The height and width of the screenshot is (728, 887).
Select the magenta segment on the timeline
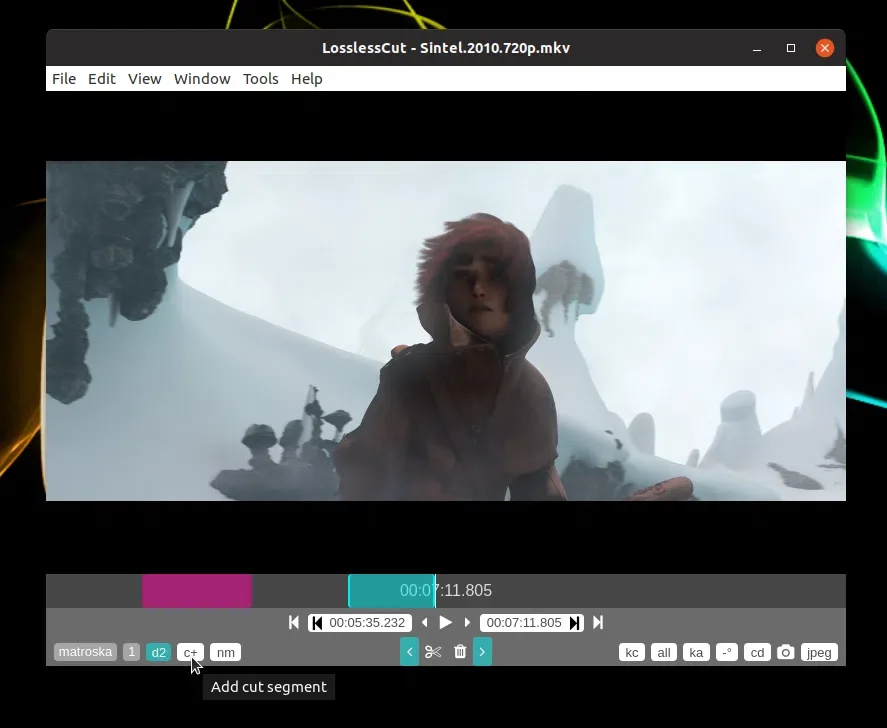196,591
